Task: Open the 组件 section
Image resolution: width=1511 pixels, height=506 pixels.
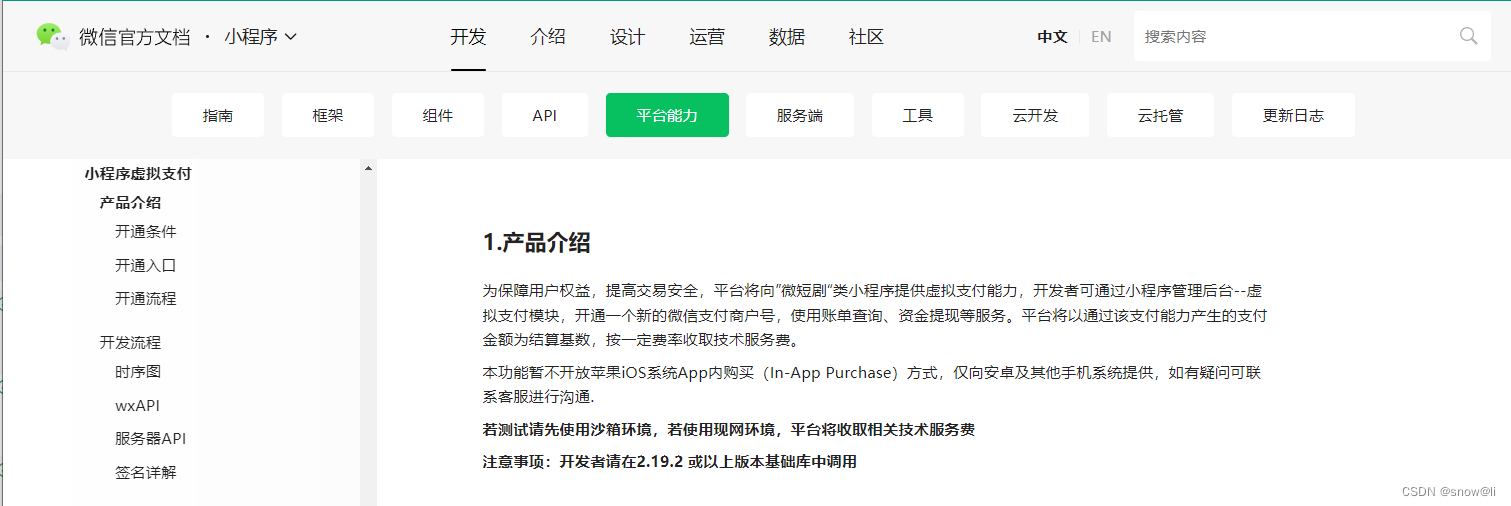Action: [438, 115]
